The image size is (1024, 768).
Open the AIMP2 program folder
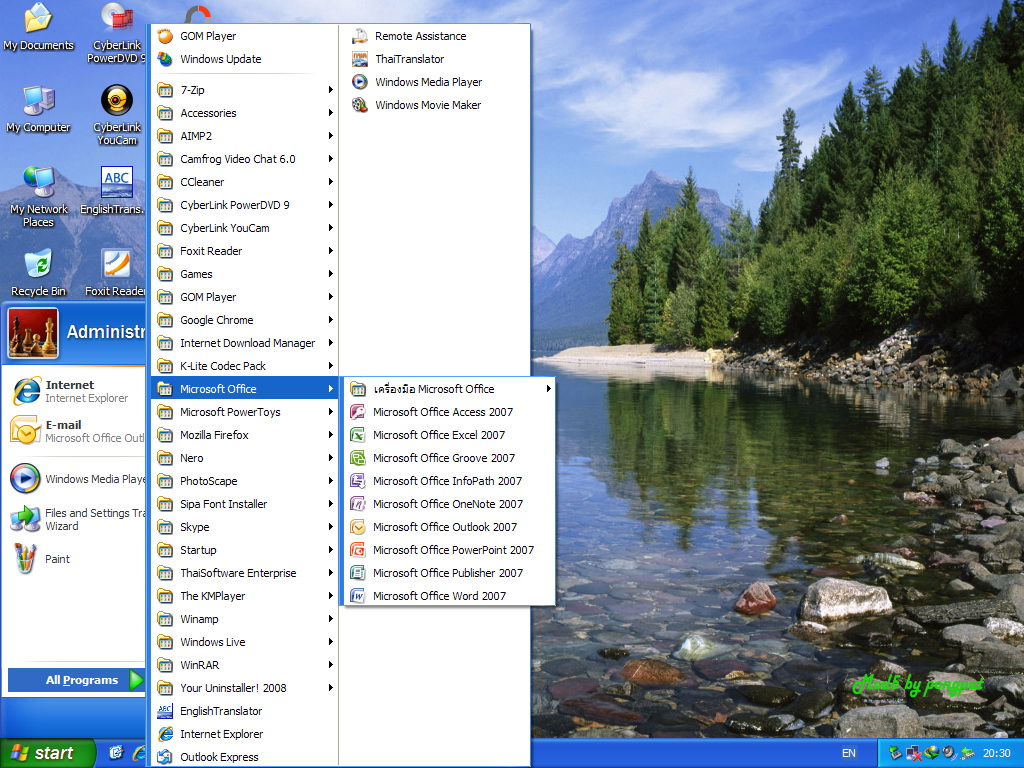(x=245, y=136)
